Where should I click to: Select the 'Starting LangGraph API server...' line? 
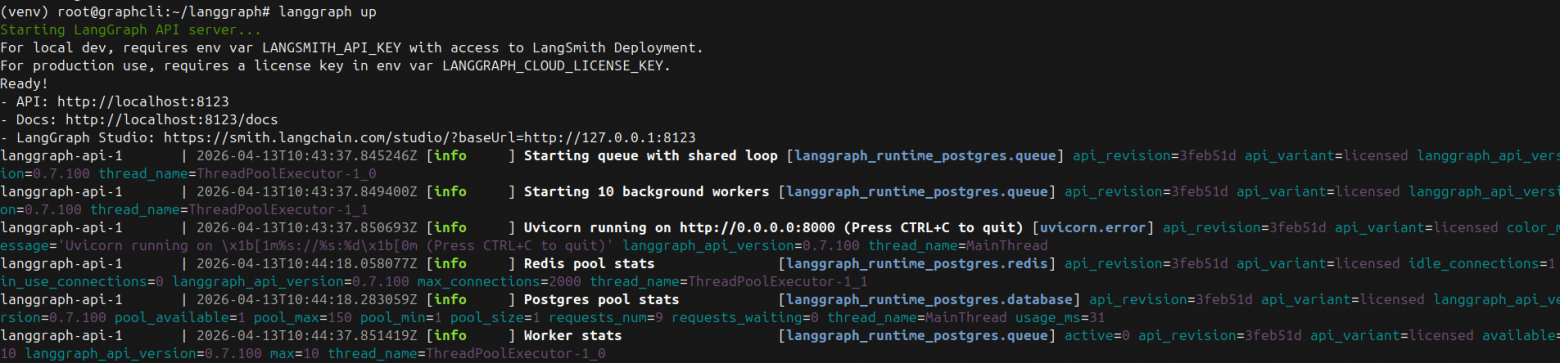(x=130, y=29)
